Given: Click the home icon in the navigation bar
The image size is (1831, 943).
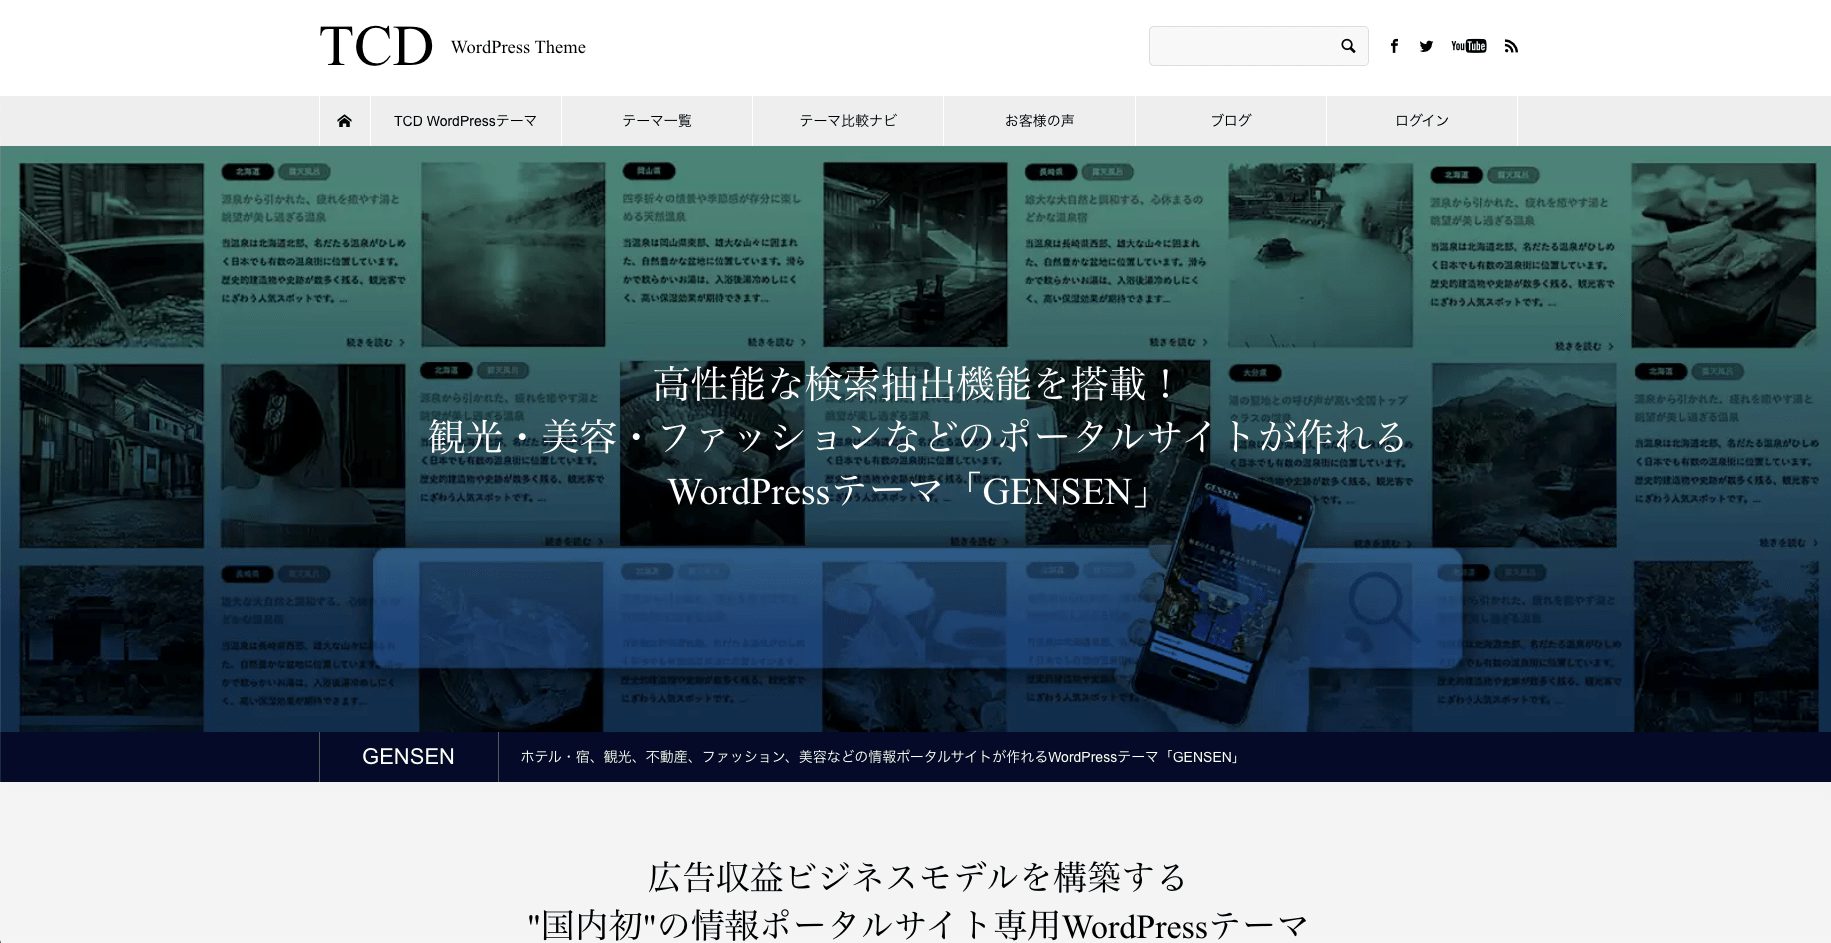Looking at the screenshot, I should pos(344,120).
